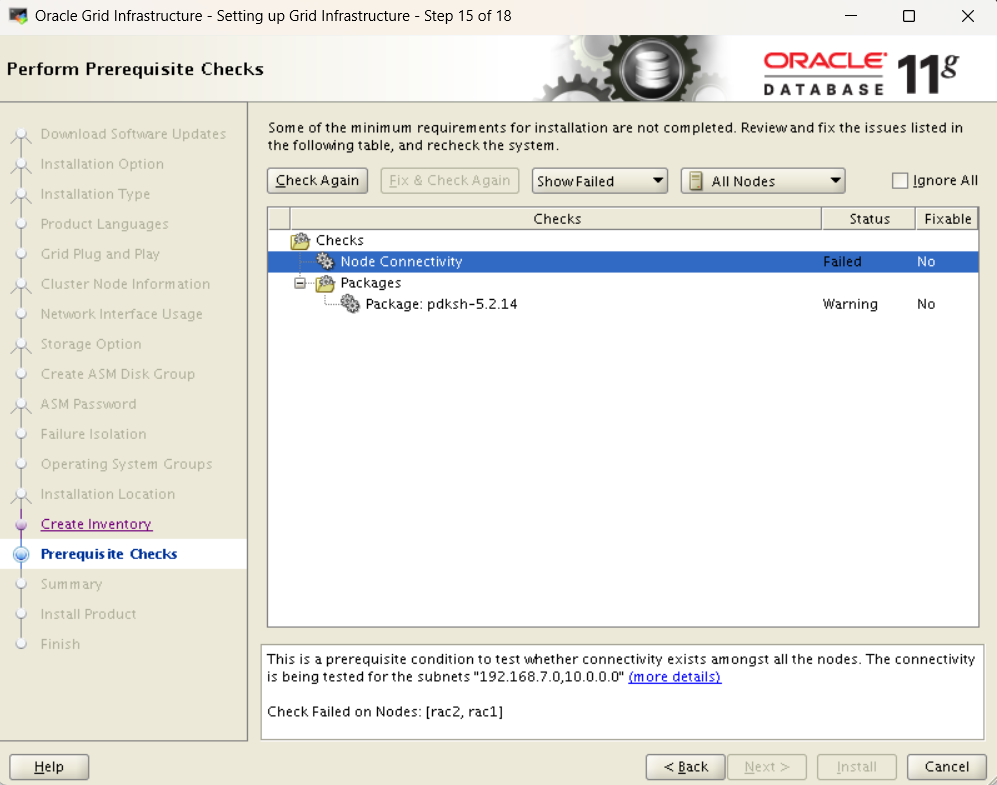Image resolution: width=997 pixels, height=785 pixels.
Task: Click the Download Software Updates step
Action: [x=133, y=134]
